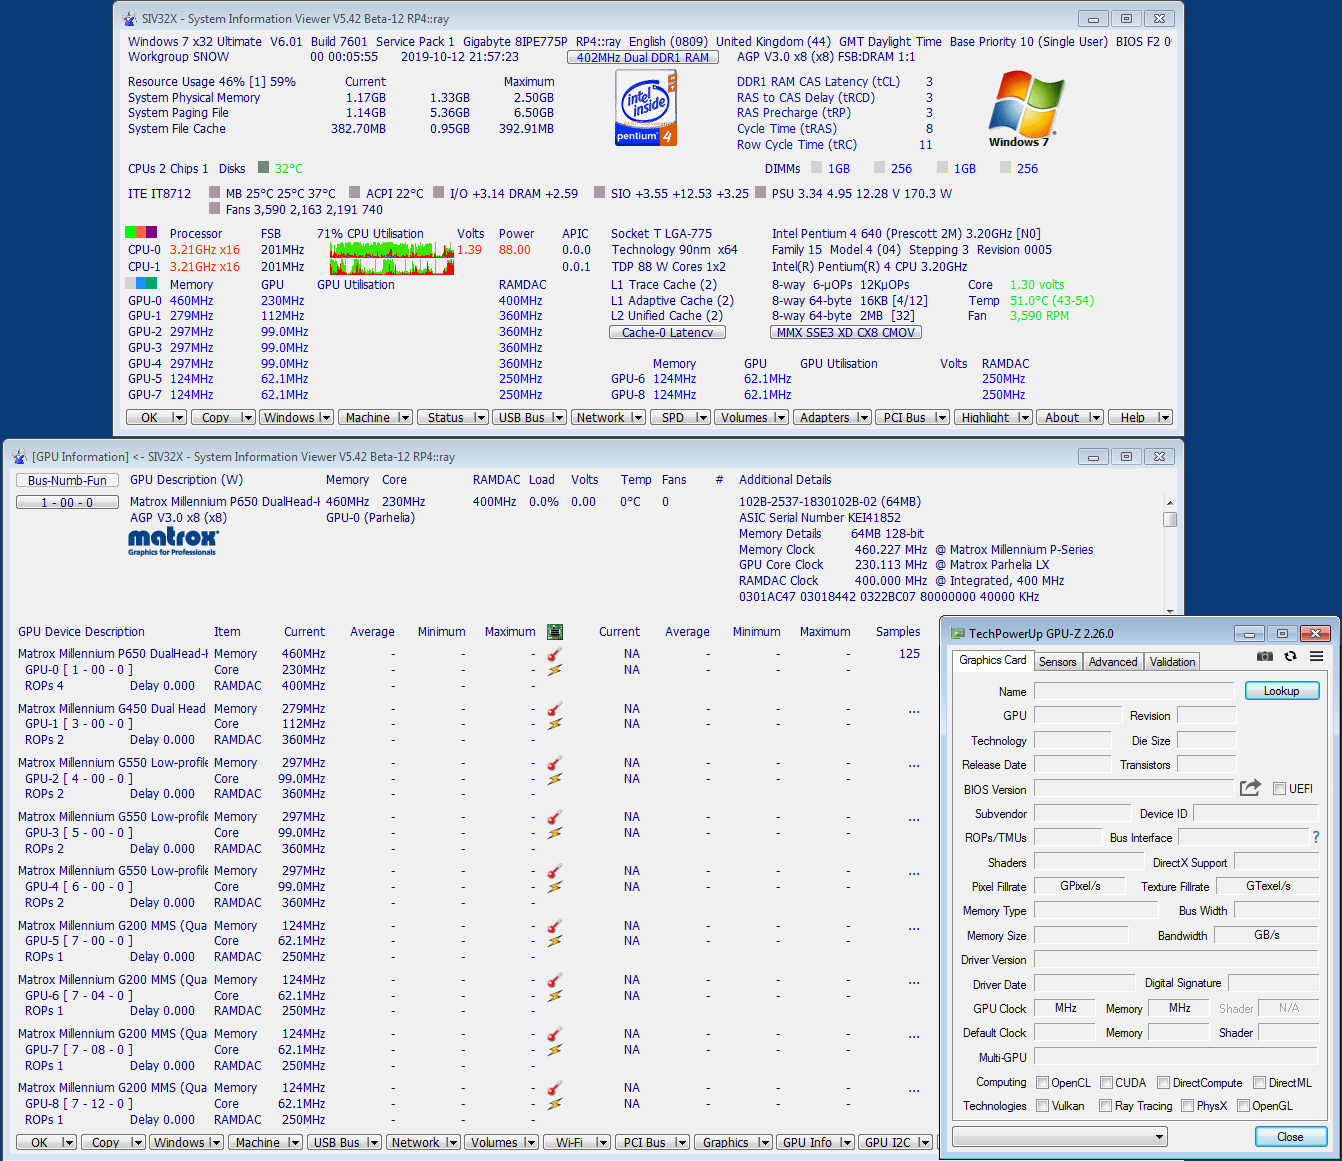Click thermometer icon in GPU-3 G550 Memory row
The height and width of the screenshot is (1161, 1342).
tap(555, 817)
